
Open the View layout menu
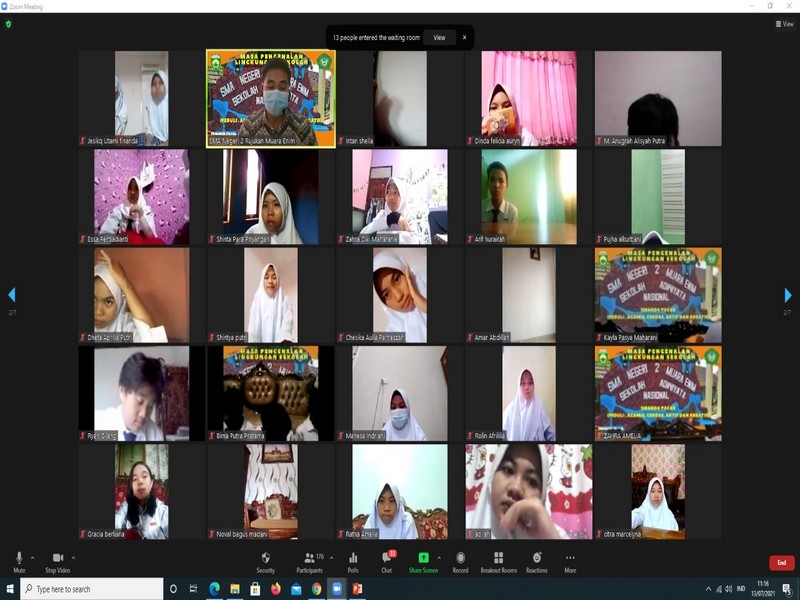(784, 24)
